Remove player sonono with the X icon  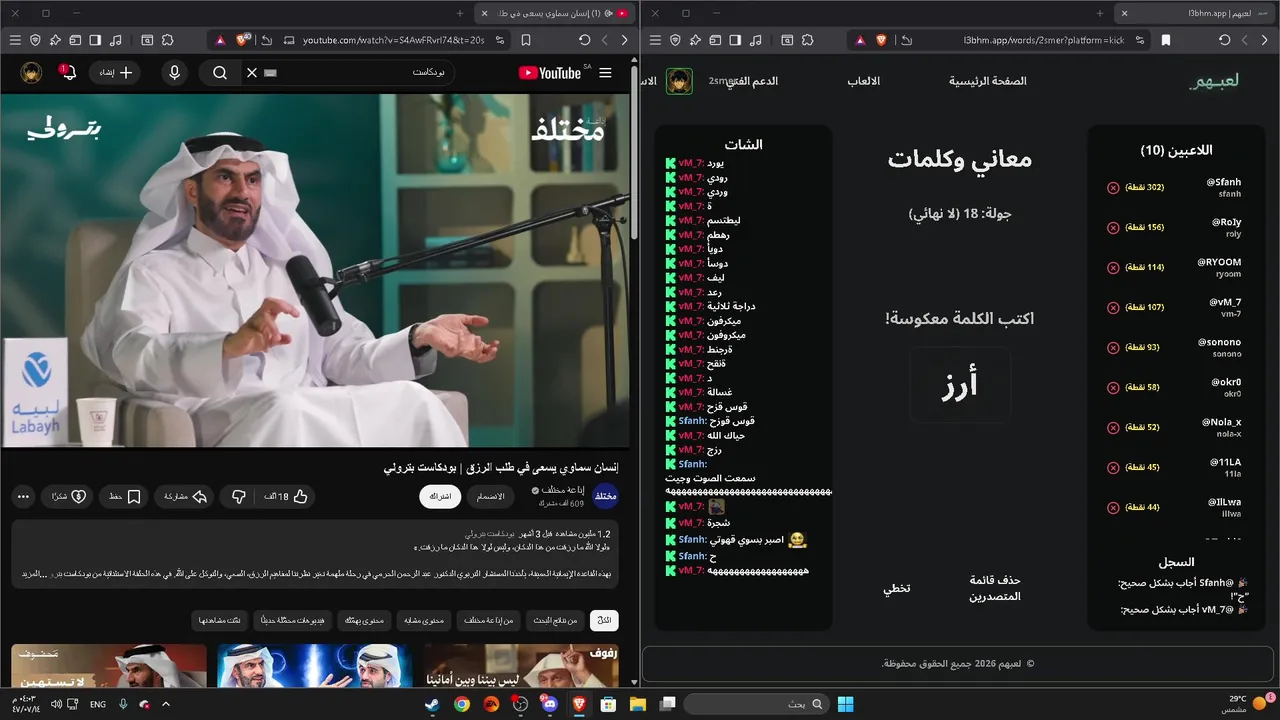click(1113, 348)
